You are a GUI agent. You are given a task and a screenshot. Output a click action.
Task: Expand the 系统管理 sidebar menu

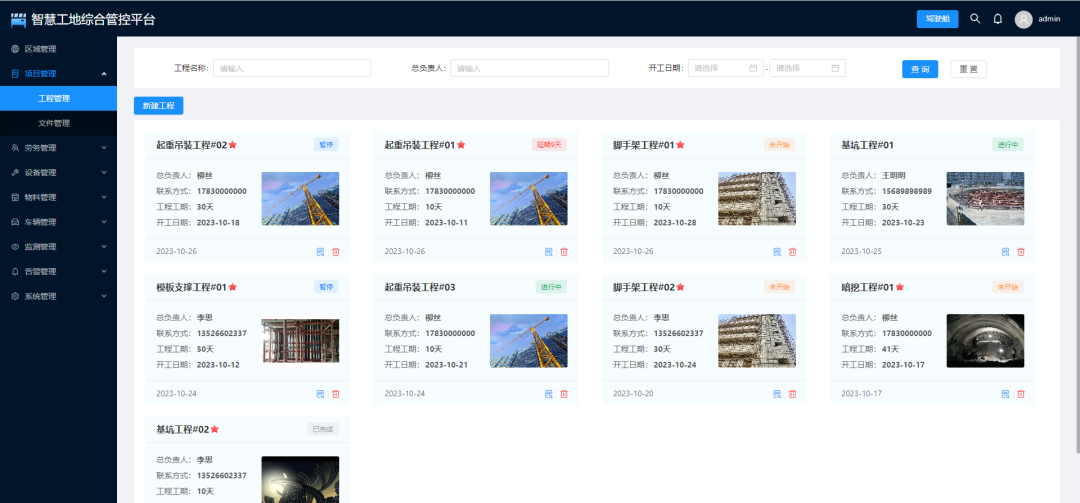pos(59,296)
